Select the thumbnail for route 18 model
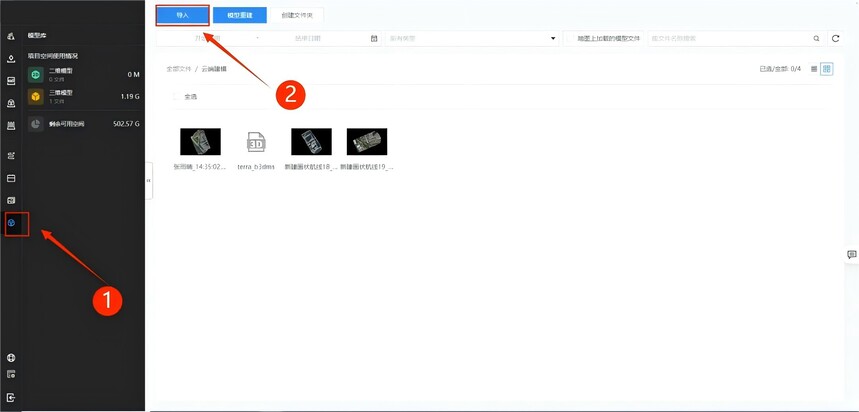The width and height of the screenshot is (859, 412). tap(311, 142)
